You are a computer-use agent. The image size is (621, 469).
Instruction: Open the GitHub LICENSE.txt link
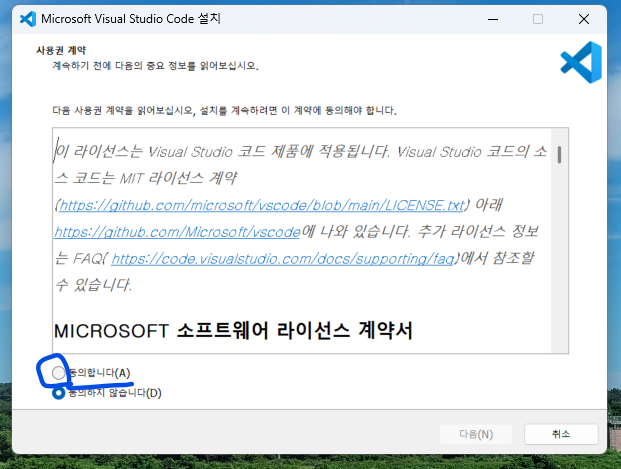coord(261,205)
